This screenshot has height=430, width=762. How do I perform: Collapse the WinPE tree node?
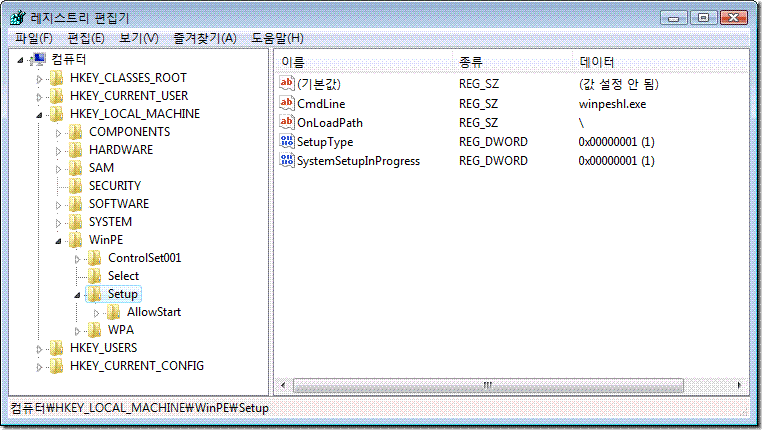click(x=58, y=241)
